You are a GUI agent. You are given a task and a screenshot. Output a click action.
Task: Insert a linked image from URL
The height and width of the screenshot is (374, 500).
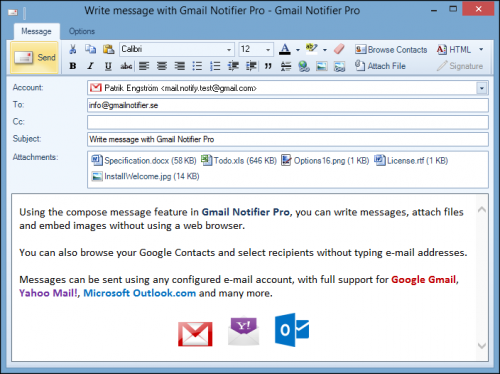339,66
